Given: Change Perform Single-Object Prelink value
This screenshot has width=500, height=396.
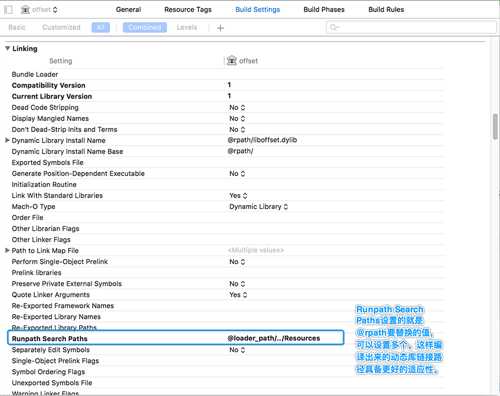Looking at the screenshot, I should click(x=237, y=262).
